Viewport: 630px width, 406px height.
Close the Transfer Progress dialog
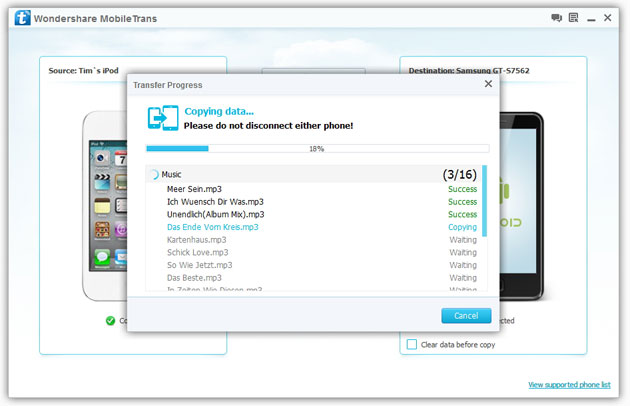coord(488,84)
